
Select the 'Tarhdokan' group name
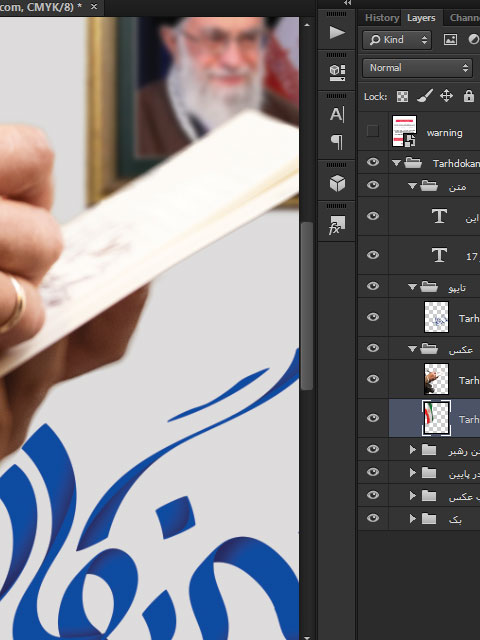click(x=456, y=164)
